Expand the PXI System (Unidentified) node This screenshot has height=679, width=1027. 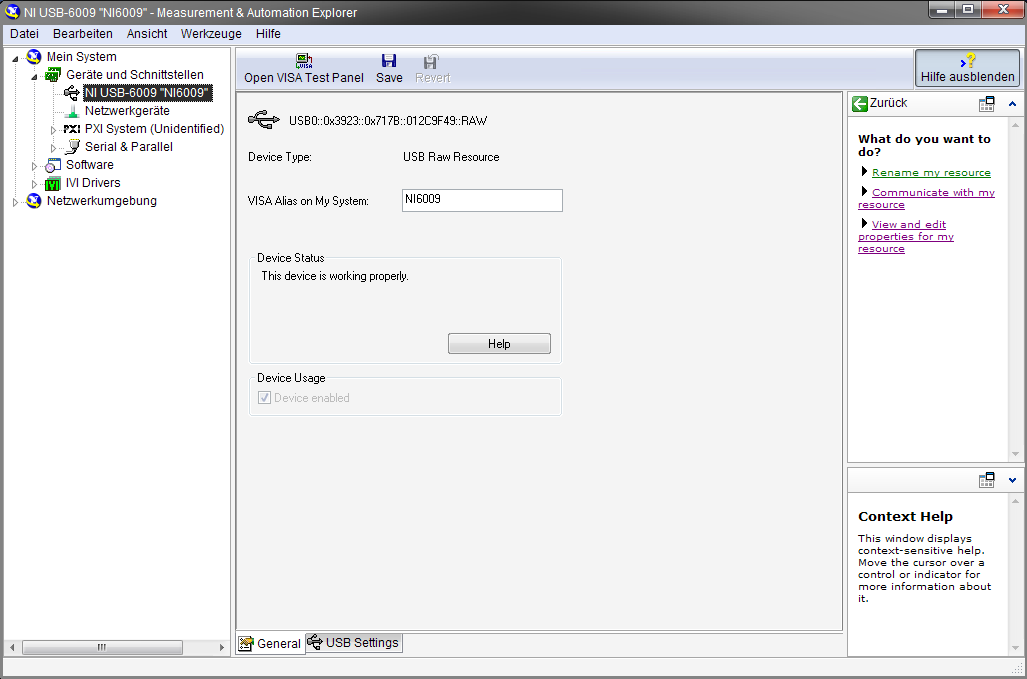click(x=54, y=130)
